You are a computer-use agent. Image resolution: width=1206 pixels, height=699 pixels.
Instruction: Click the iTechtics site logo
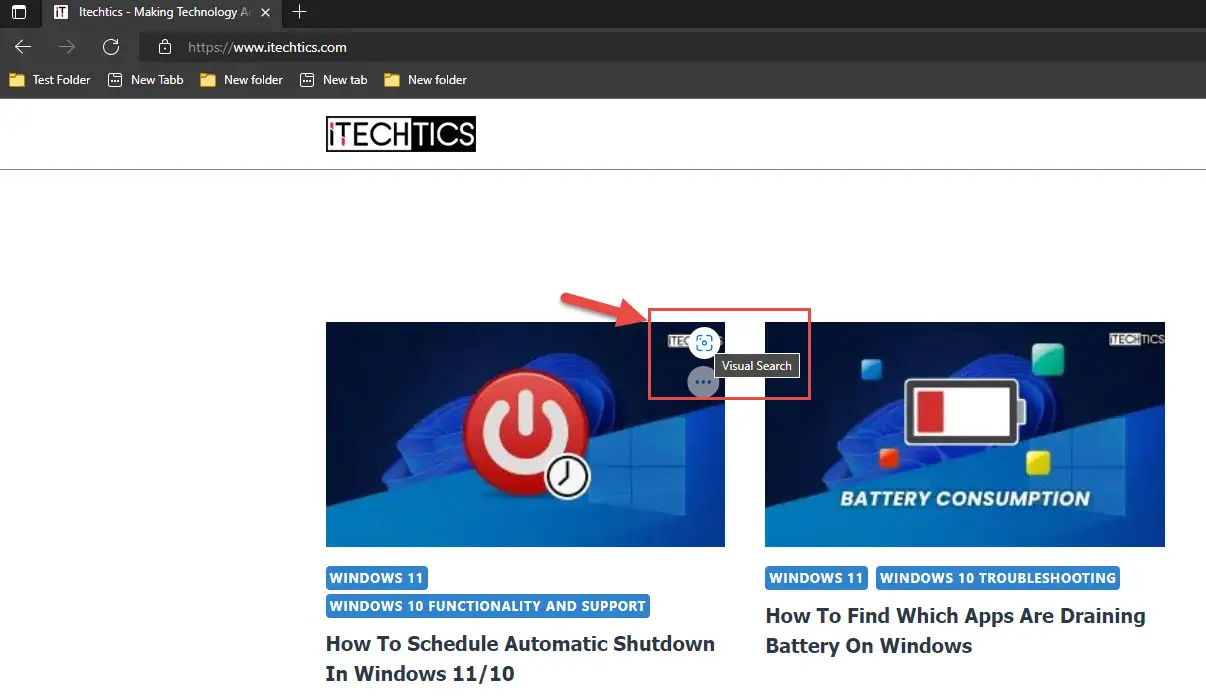401,134
